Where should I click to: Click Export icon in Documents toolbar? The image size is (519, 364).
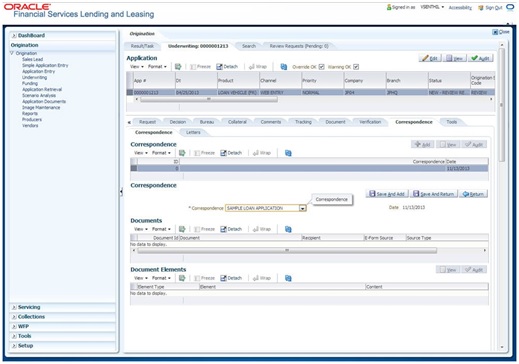(182, 229)
